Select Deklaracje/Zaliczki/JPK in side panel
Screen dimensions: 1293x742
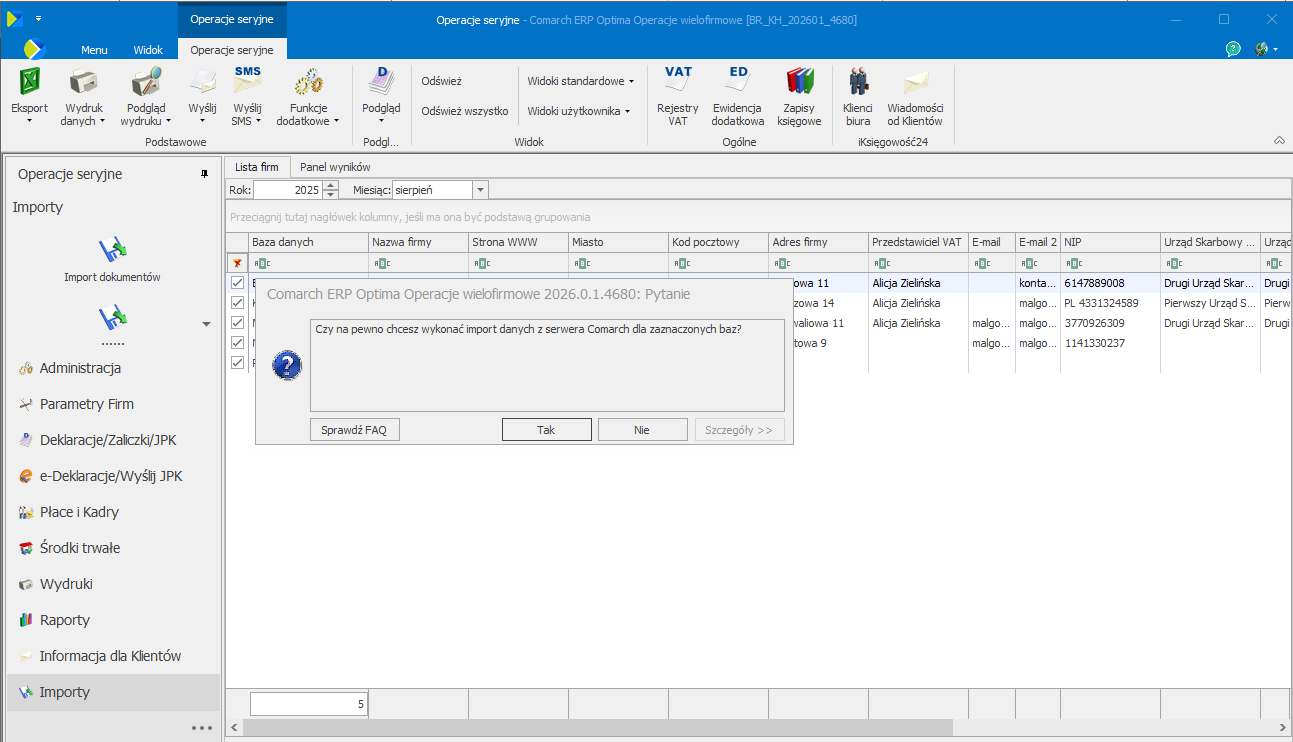pos(112,440)
